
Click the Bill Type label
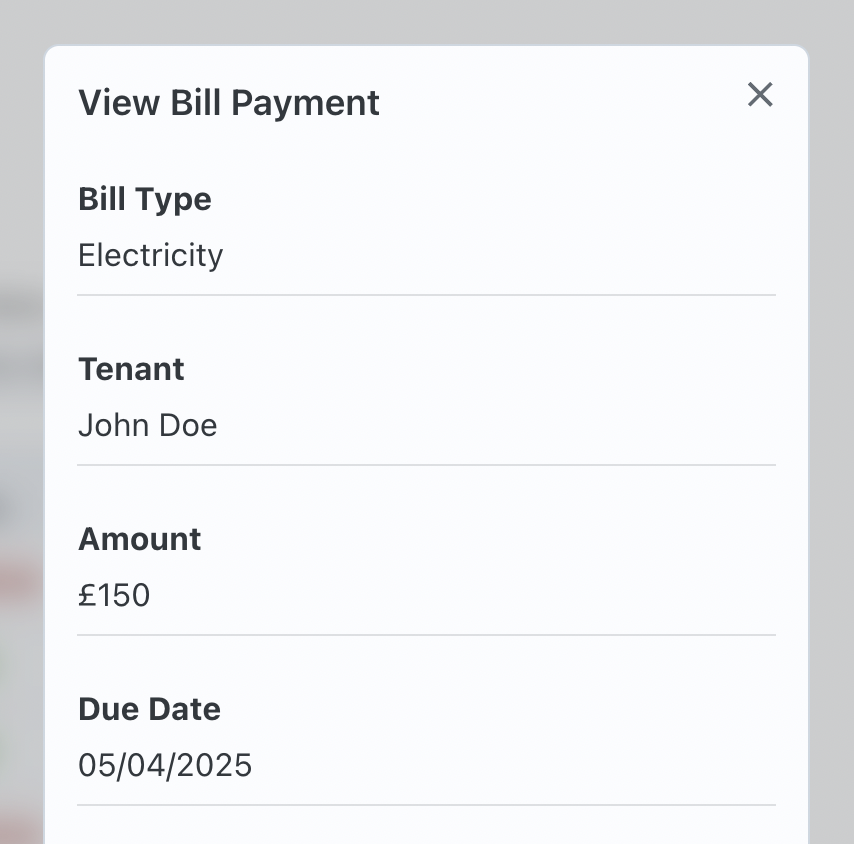tap(145, 199)
